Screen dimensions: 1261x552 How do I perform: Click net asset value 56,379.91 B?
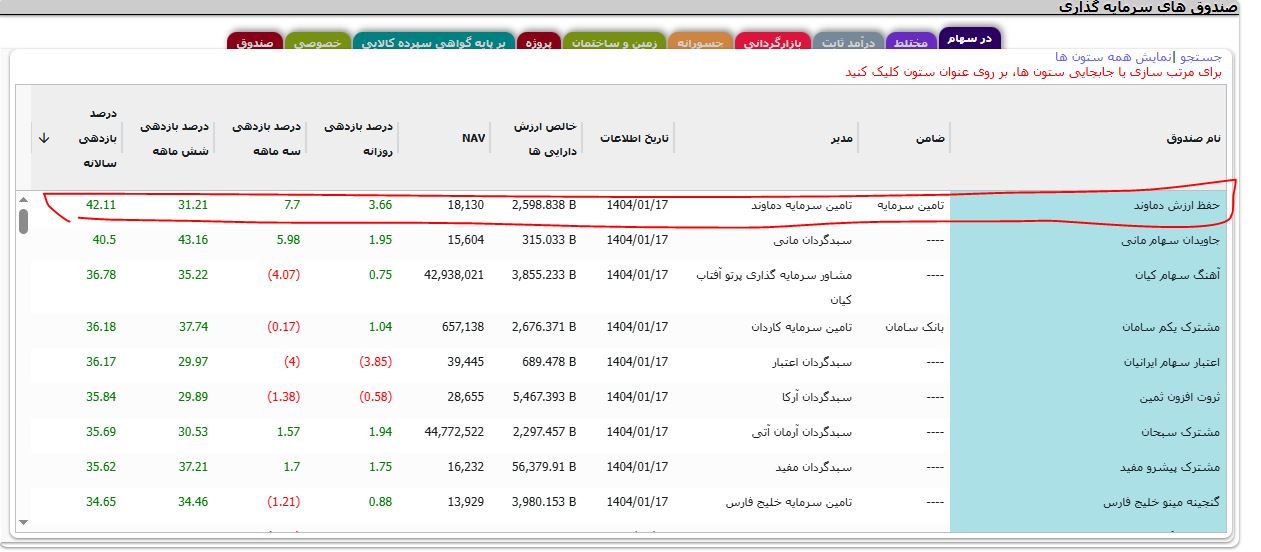coord(544,467)
